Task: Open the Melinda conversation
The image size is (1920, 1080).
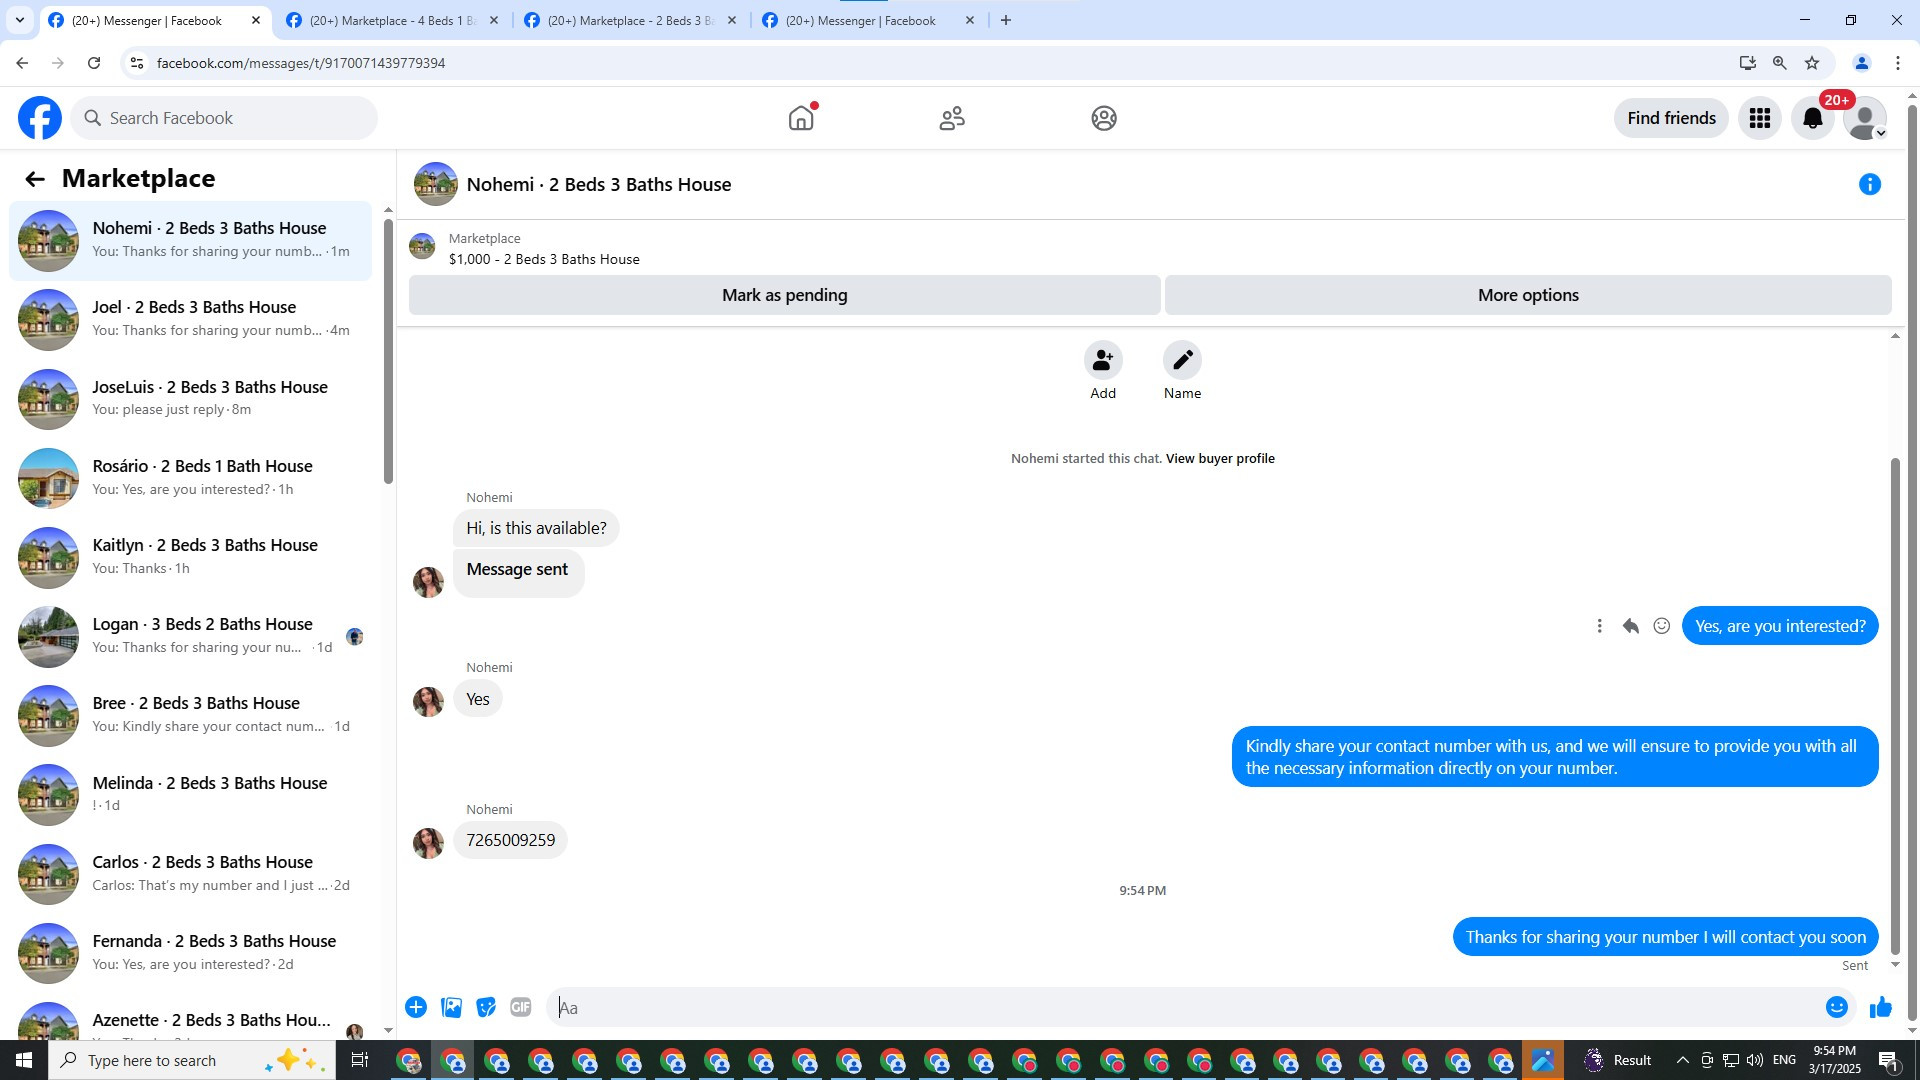Action: click(190, 795)
